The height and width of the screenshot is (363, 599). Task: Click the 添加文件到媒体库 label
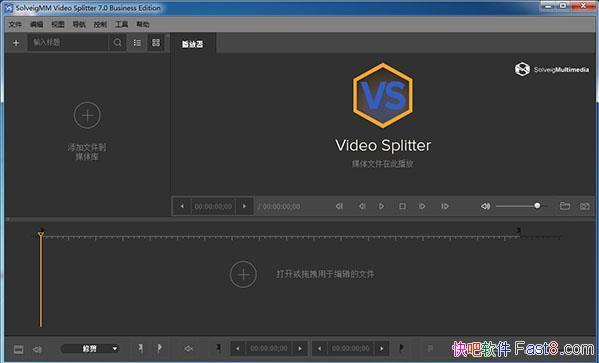(87, 152)
